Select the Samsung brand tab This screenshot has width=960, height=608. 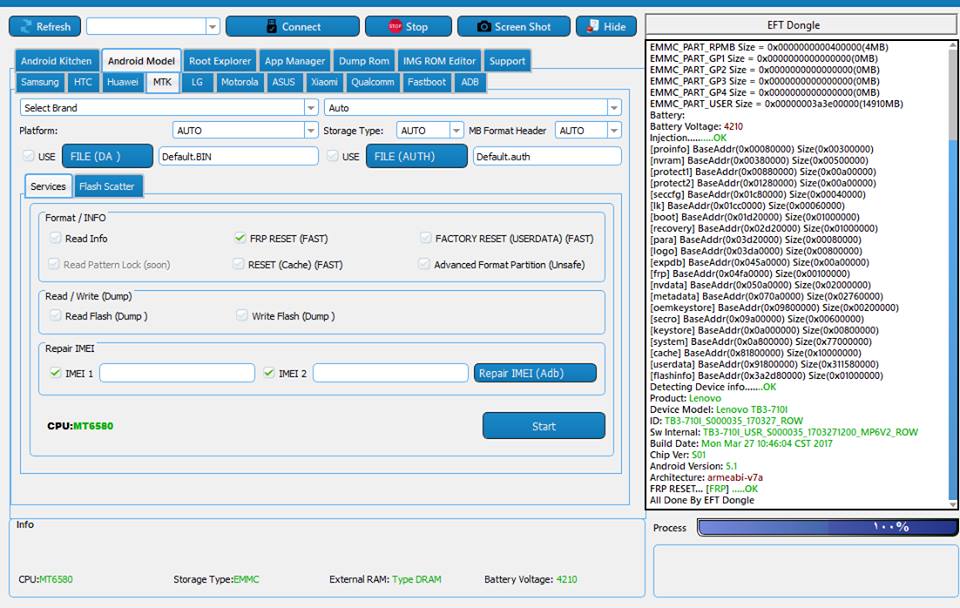click(40, 81)
